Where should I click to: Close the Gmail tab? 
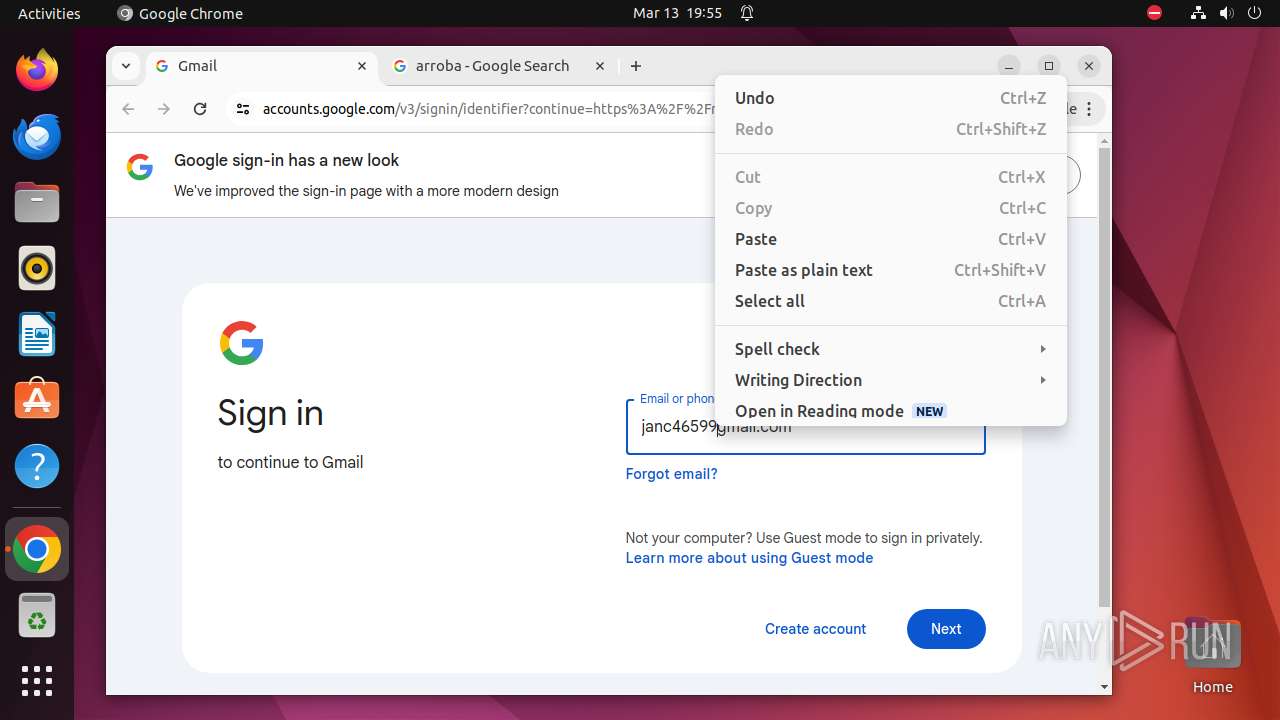click(x=362, y=66)
